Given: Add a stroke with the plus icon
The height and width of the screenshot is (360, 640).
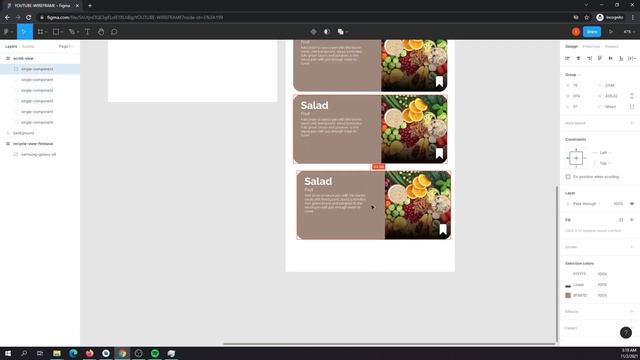Looking at the screenshot, I should point(632,247).
